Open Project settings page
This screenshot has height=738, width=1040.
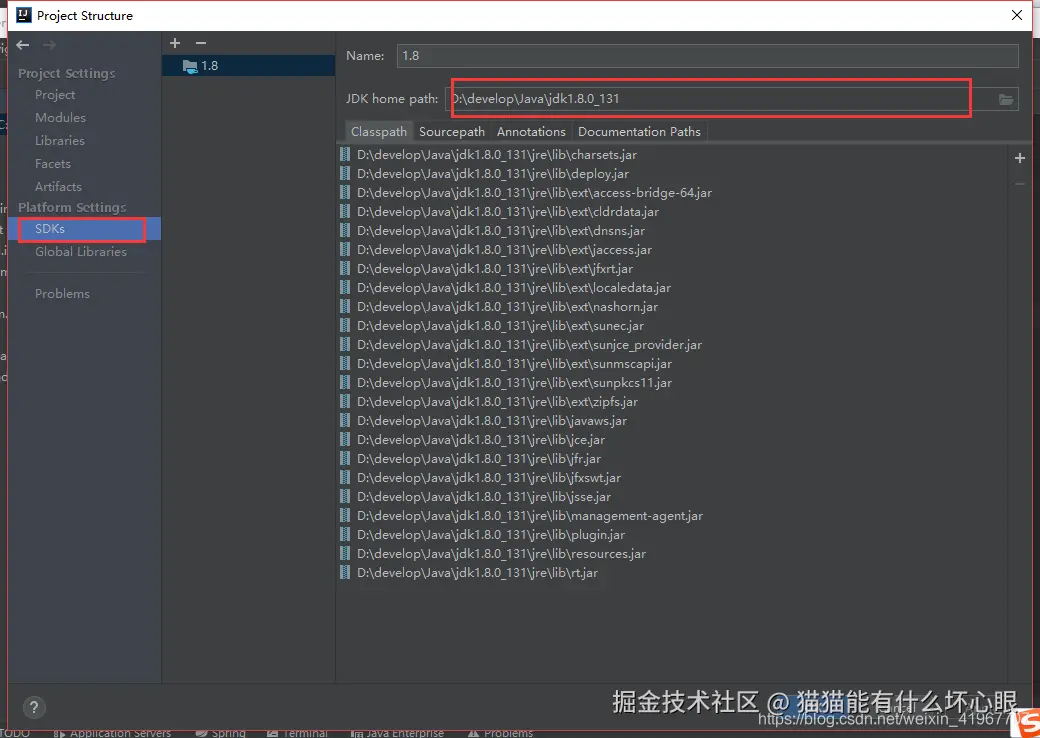(x=55, y=95)
